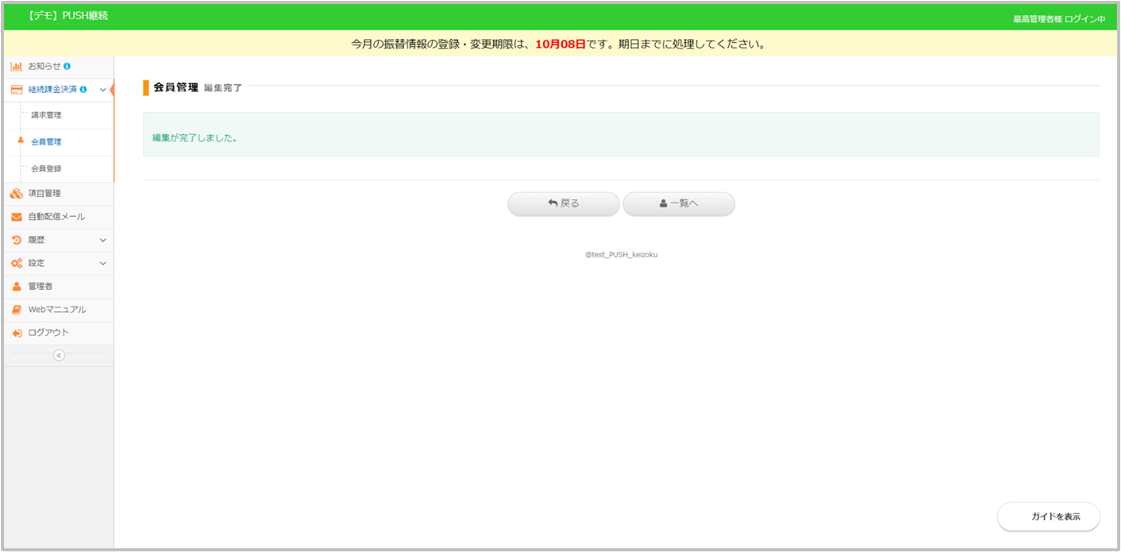The width and height of the screenshot is (1121, 552).
Task: Show the guide with ガイドを表示
Action: click(1048, 516)
